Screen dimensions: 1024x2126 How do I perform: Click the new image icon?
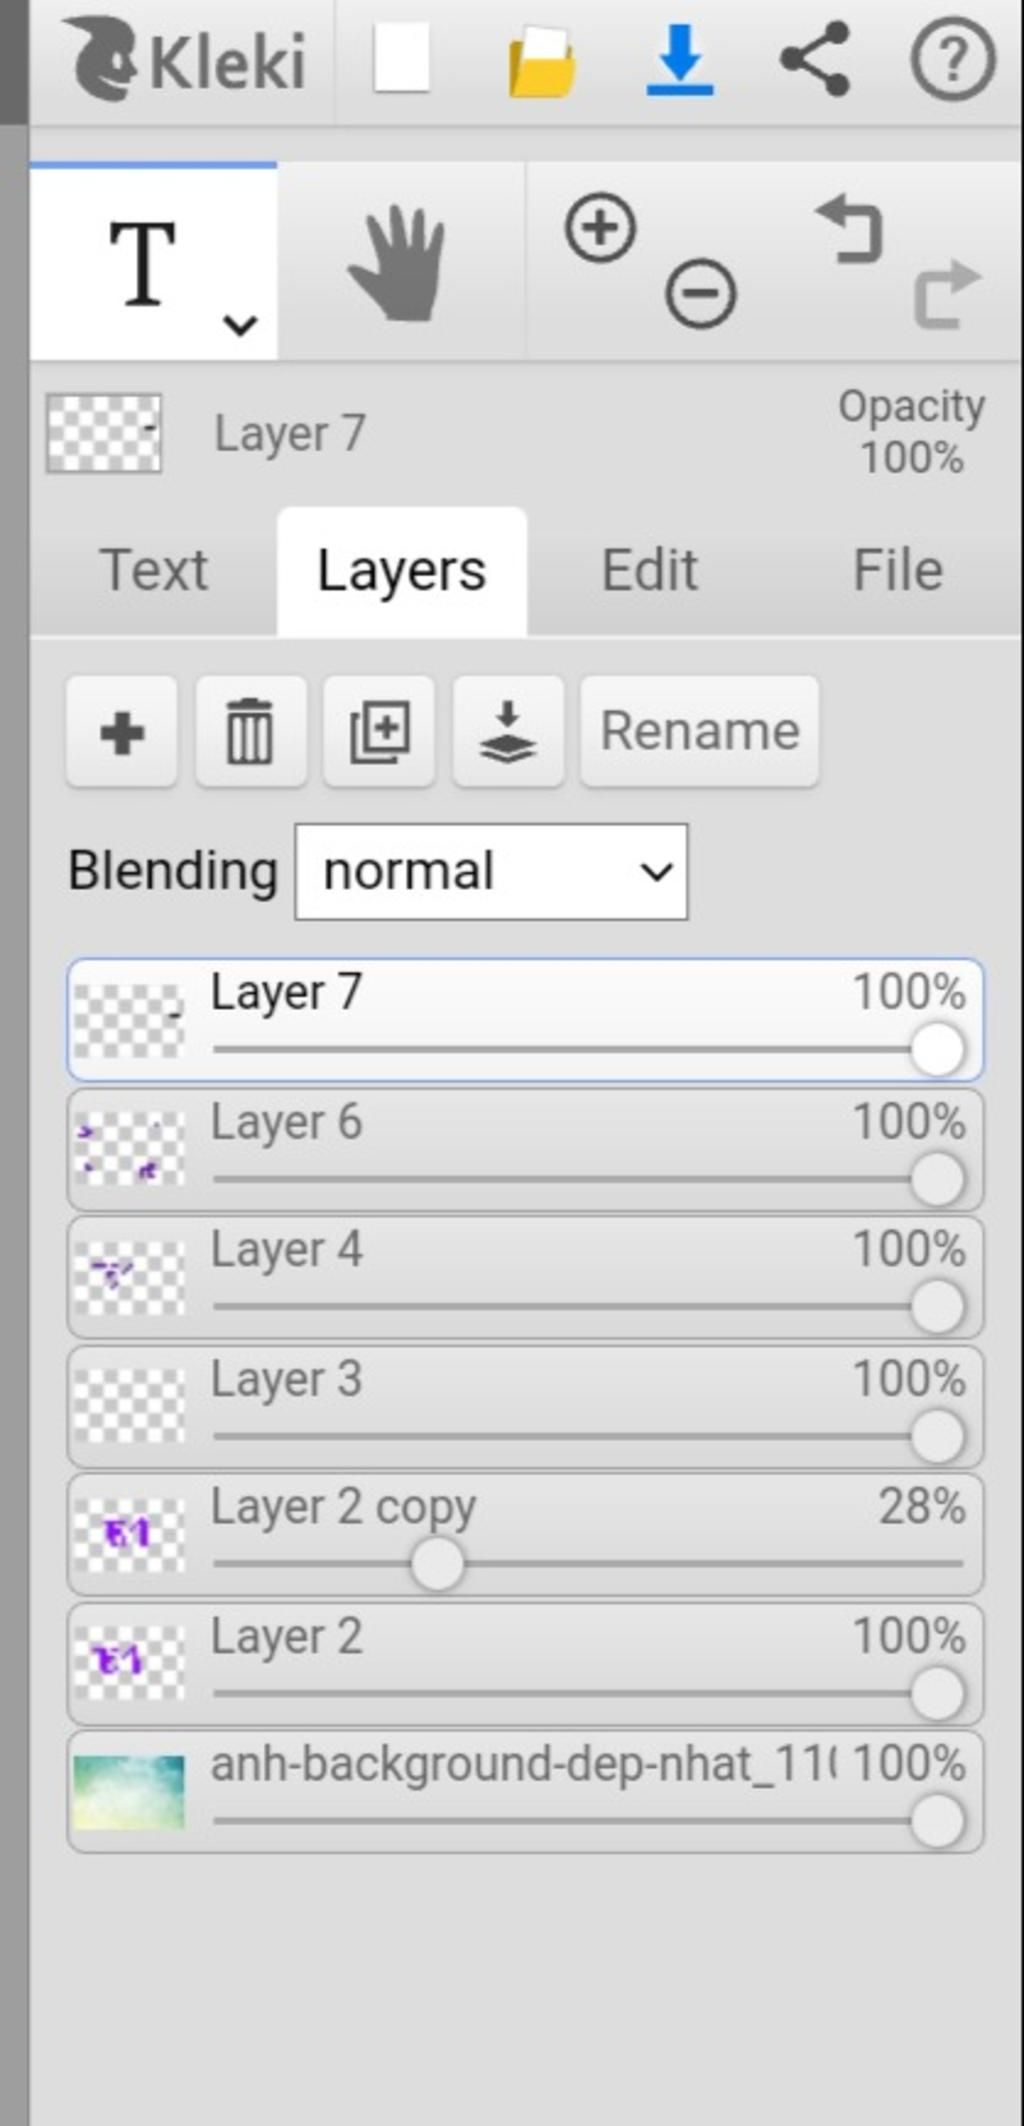coord(402,59)
